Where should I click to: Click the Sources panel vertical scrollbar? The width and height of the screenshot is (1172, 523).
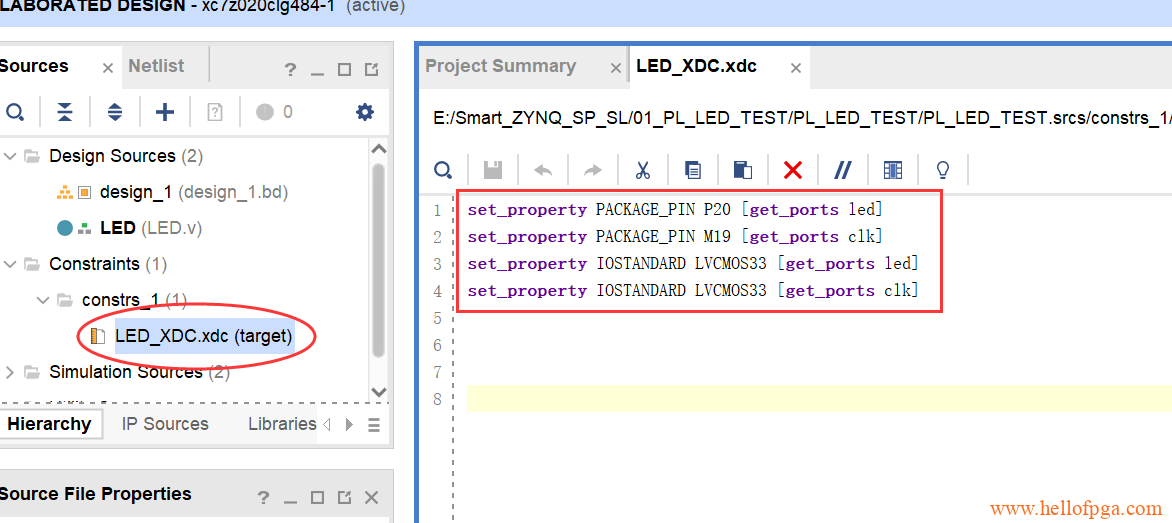tap(378, 260)
